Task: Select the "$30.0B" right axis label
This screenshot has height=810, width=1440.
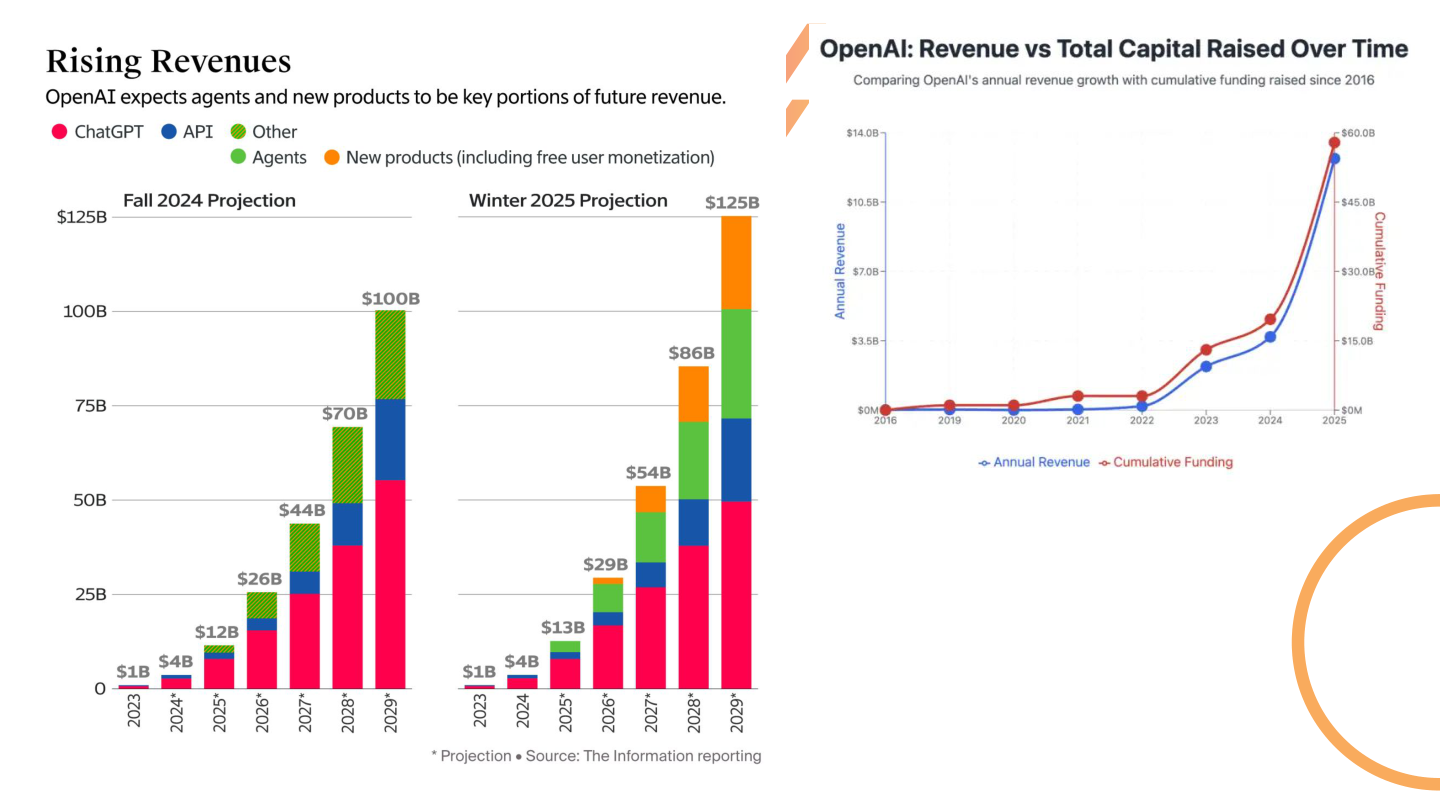Action: (x=1358, y=271)
